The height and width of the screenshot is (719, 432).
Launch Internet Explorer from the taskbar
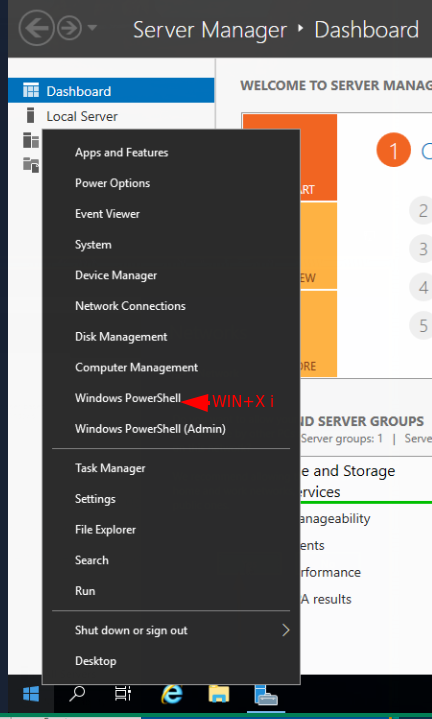172,694
